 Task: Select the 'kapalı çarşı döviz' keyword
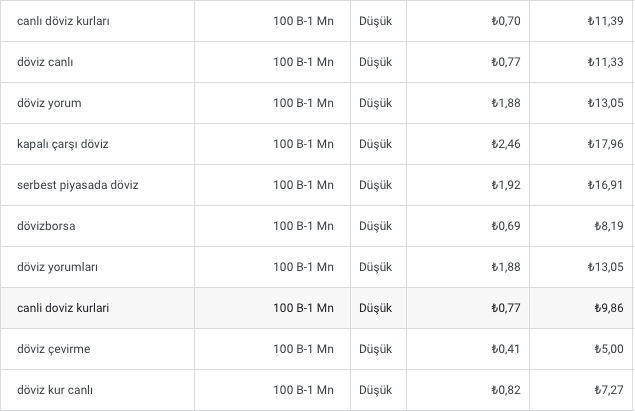(63, 144)
